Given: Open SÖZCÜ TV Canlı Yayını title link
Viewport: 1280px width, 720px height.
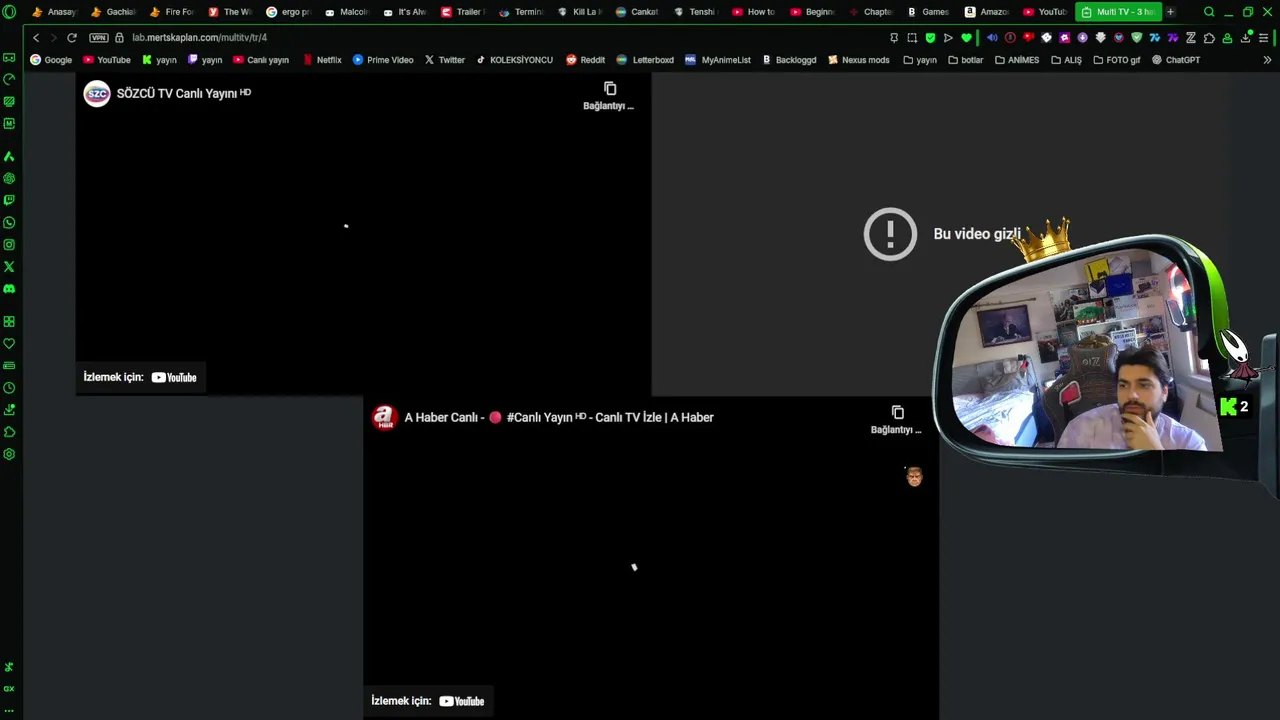Looking at the screenshot, I should point(184,93).
